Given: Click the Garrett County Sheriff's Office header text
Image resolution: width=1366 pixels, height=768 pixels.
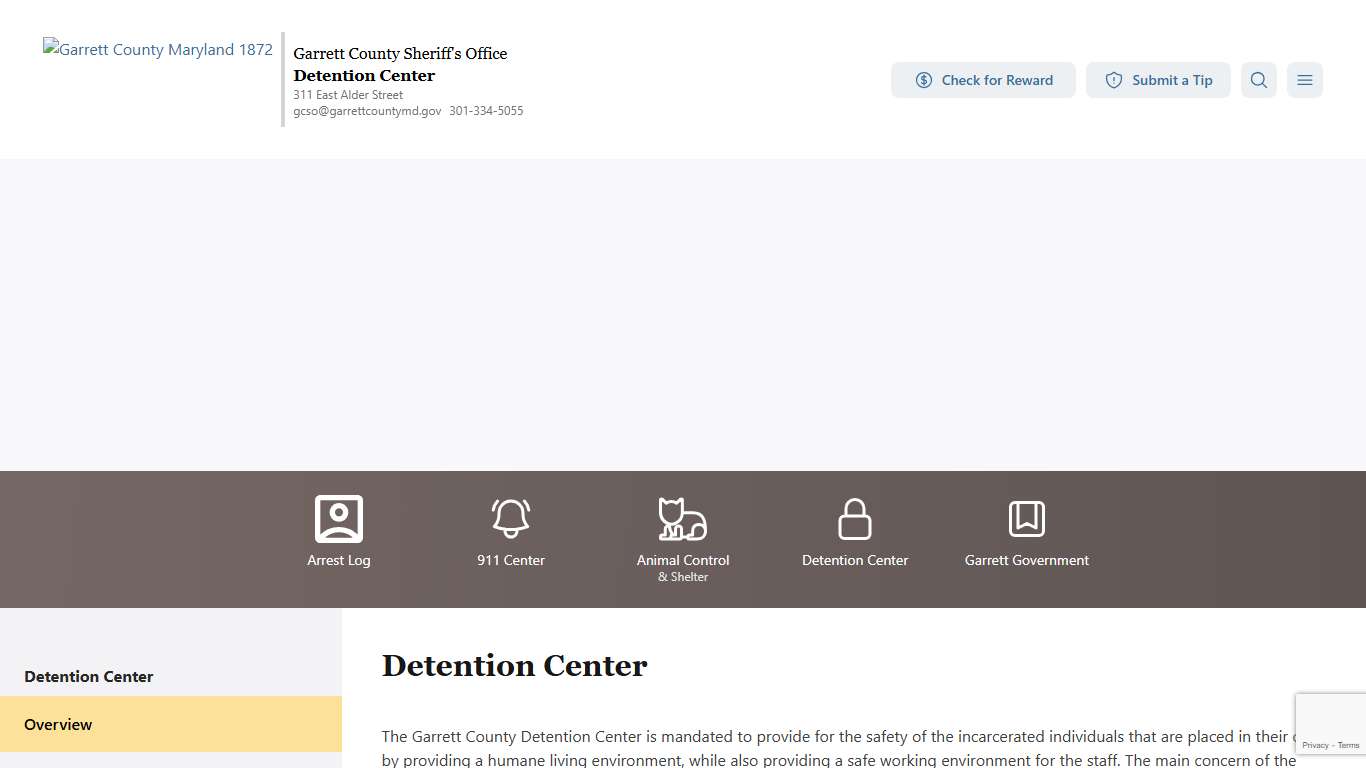Looking at the screenshot, I should 400,53.
